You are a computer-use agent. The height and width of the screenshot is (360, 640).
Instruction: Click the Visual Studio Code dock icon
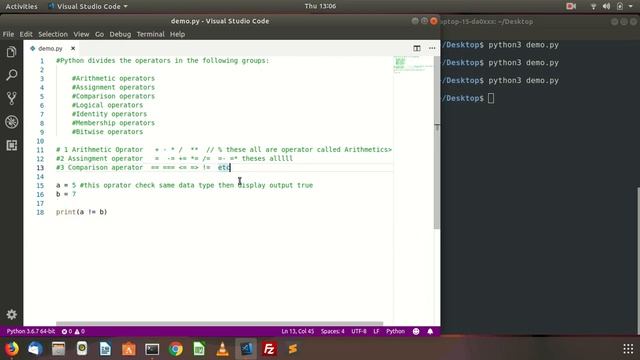pyautogui.click(x=246, y=349)
